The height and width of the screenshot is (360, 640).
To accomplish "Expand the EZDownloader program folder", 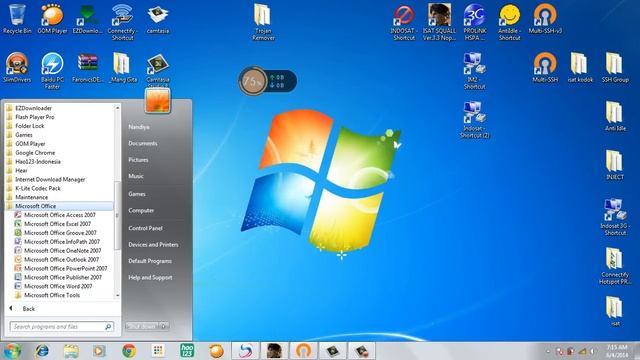I will (x=59, y=108).
